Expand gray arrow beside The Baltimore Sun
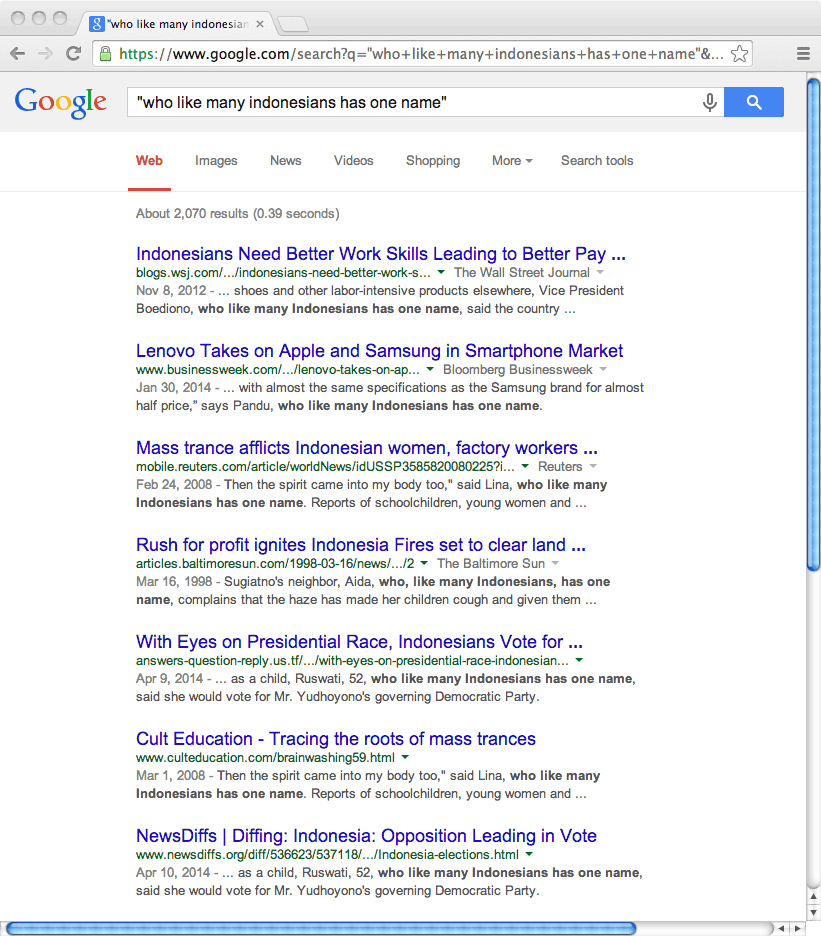Image resolution: width=821 pixels, height=936 pixels. coord(555,564)
